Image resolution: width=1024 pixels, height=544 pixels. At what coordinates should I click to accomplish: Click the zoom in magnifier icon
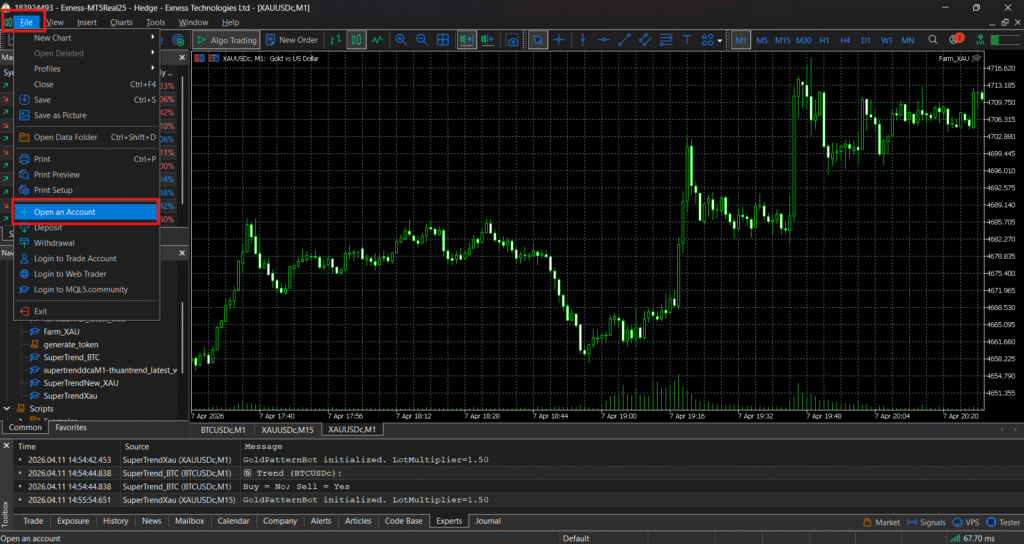[401, 40]
